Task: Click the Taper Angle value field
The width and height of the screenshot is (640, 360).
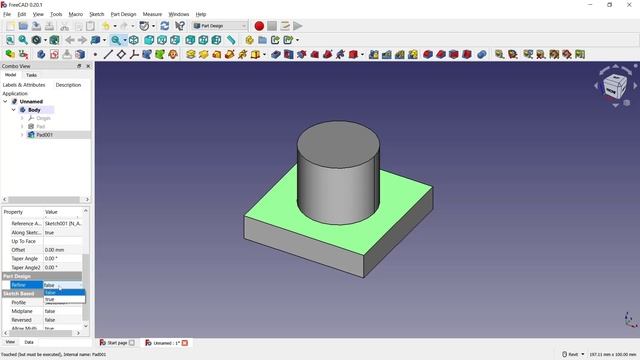Action: pyautogui.click(x=63, y=259)
